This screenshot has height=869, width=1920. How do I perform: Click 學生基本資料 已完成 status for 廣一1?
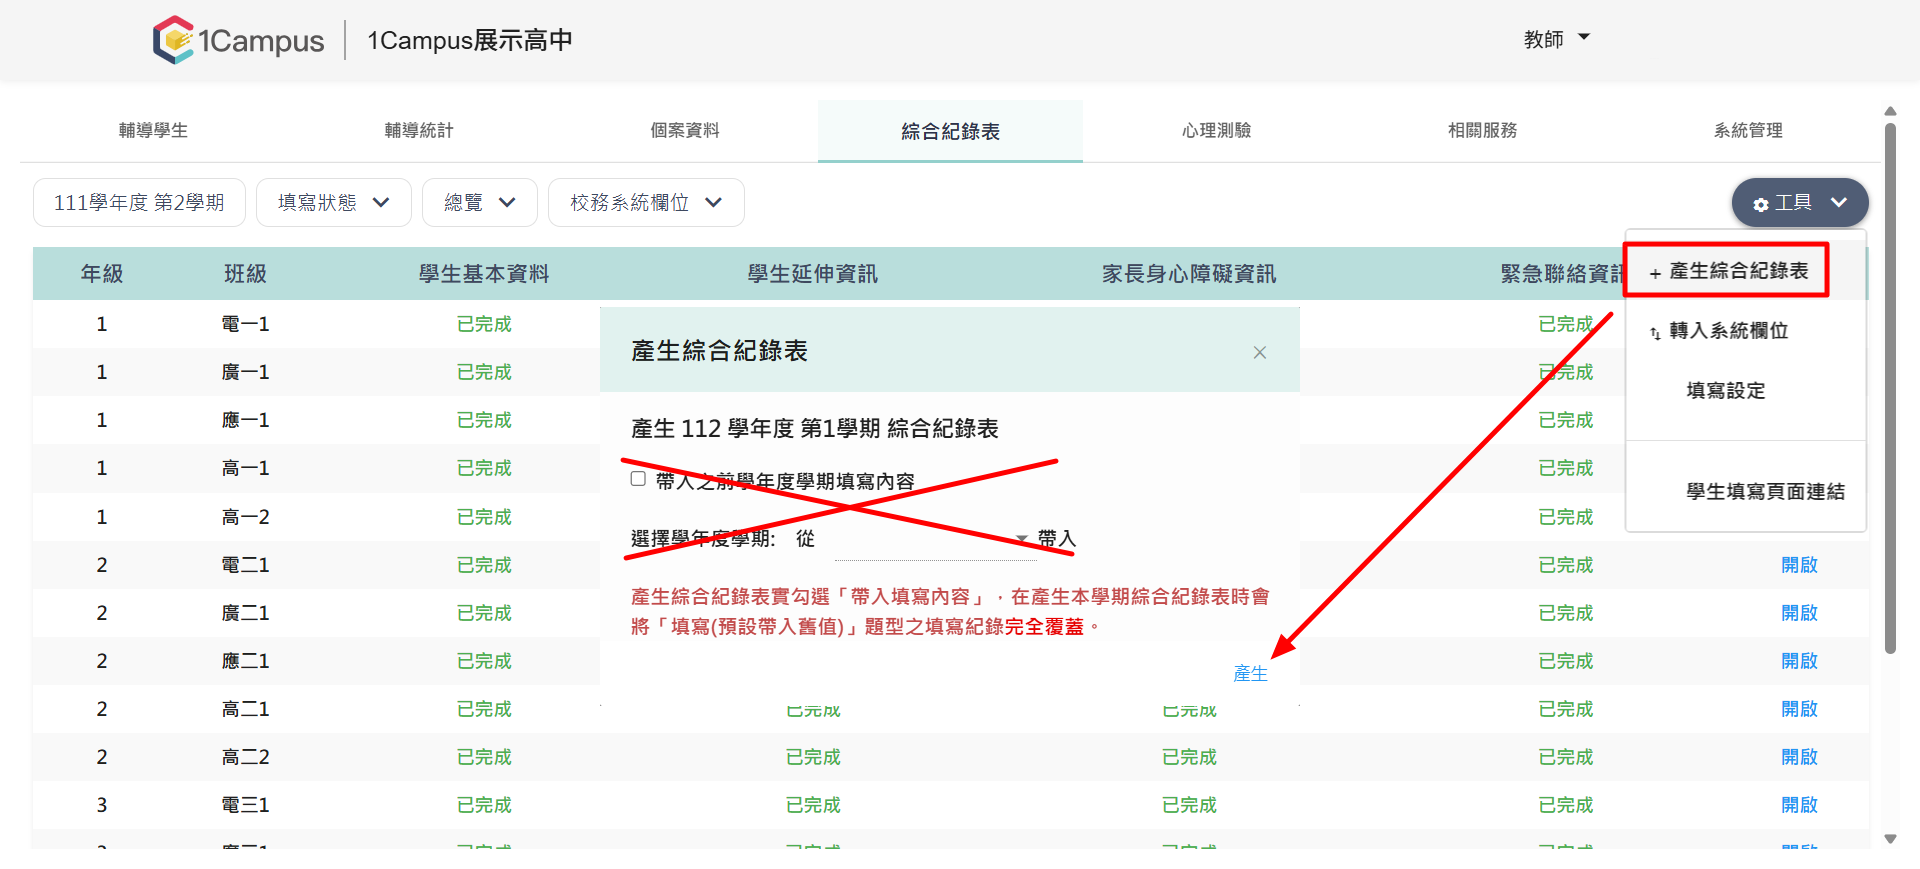[484, 372]
